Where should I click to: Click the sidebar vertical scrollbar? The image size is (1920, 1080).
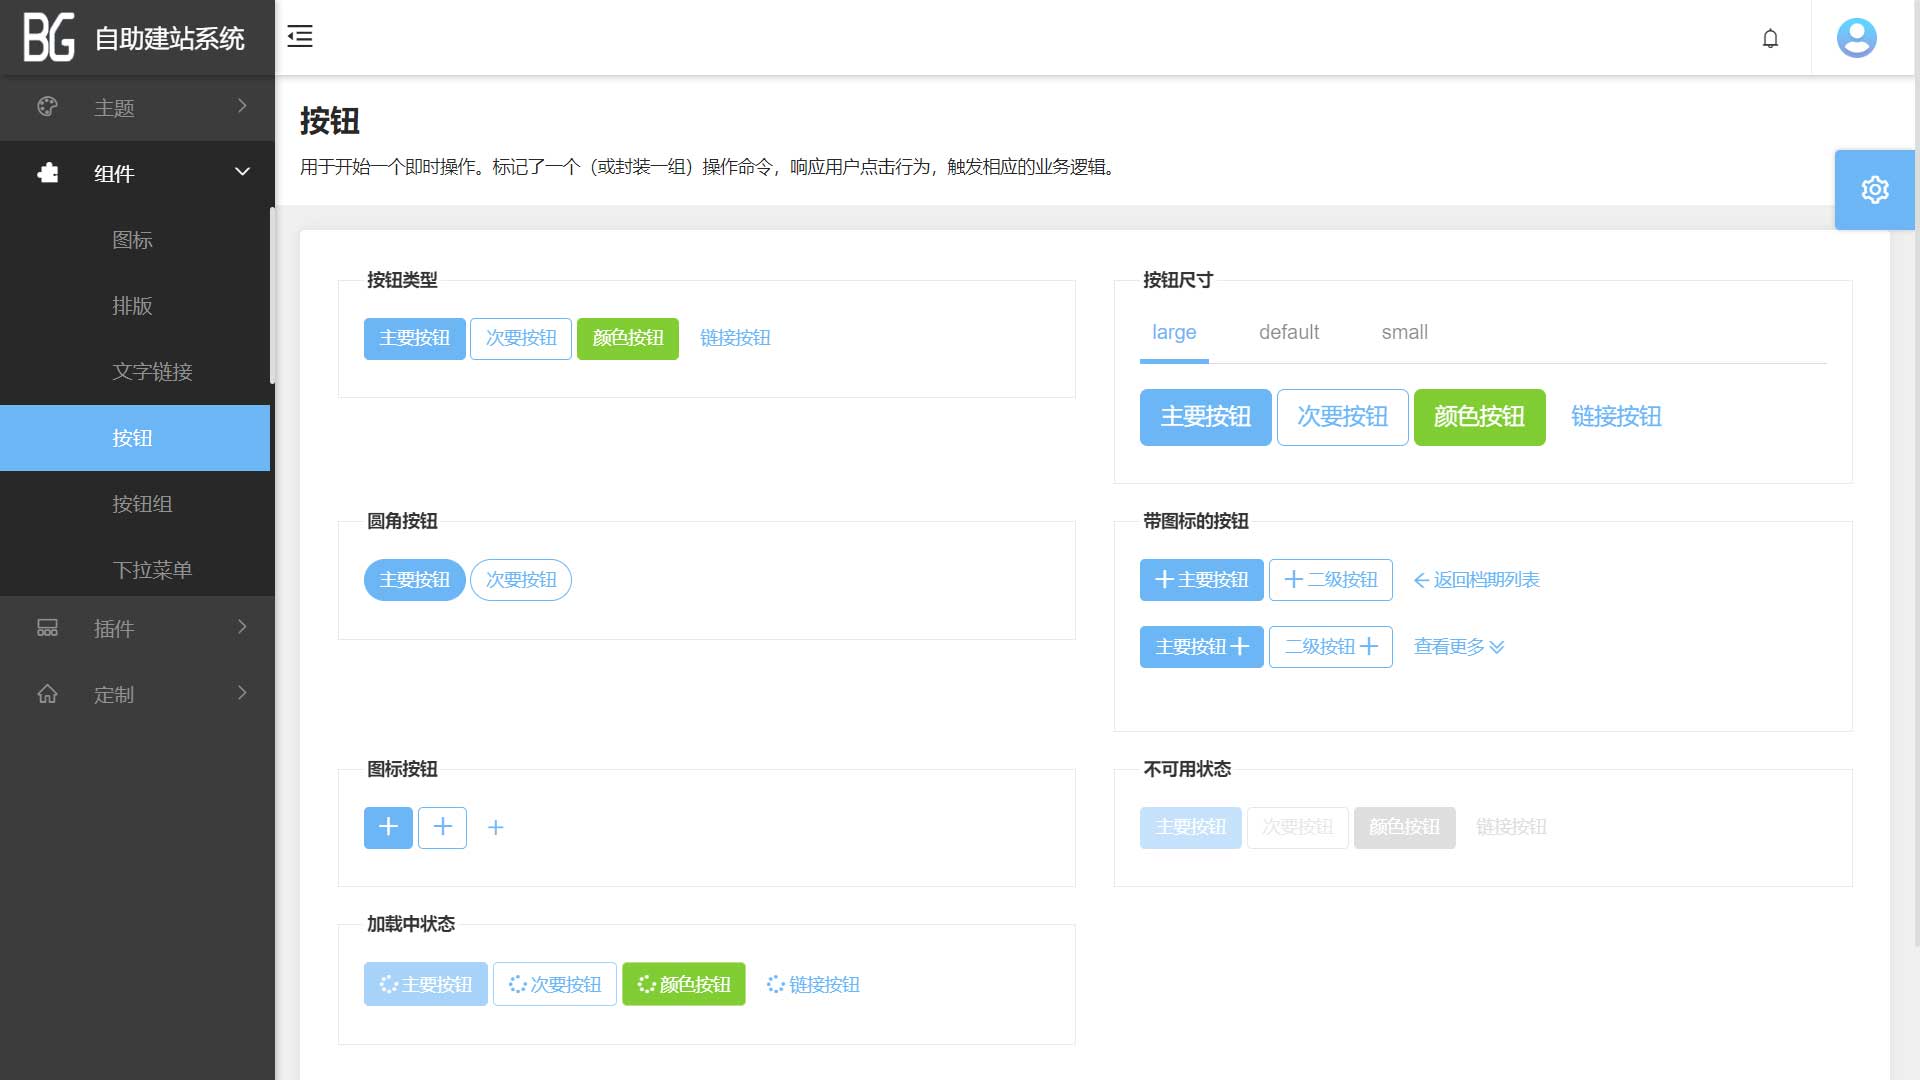point(272,295)
